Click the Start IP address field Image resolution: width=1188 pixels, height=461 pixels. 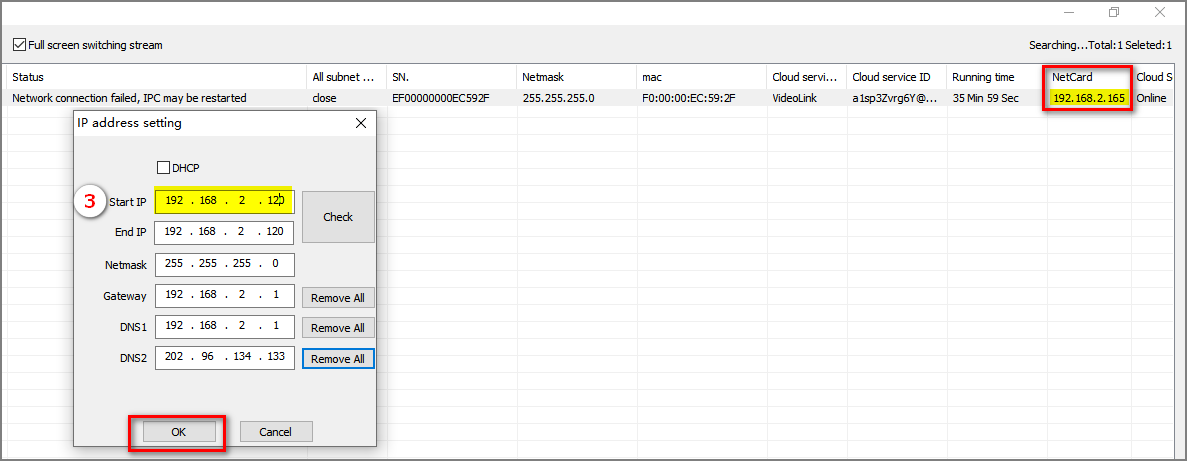[225, 201]
